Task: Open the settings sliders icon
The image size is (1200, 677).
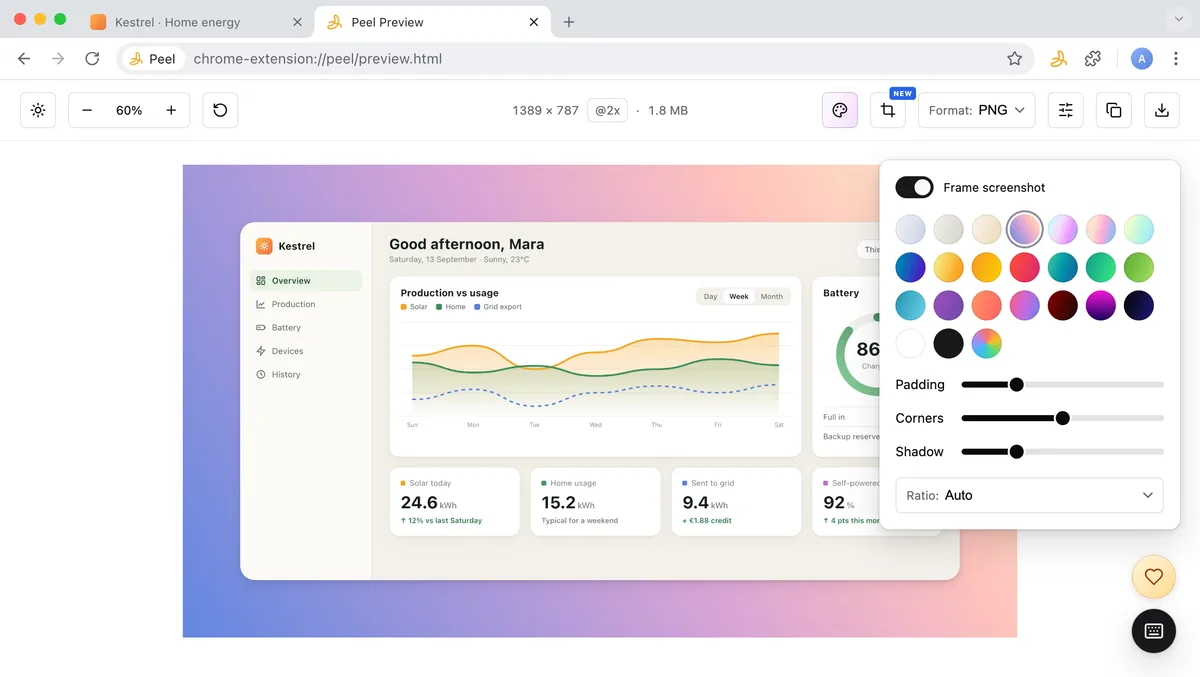Action: 1066,110
